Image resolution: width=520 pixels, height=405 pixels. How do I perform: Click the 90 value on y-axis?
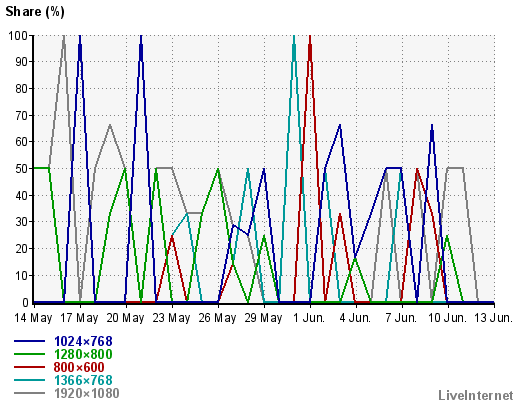pyautogui.click(x=22, y=62)
